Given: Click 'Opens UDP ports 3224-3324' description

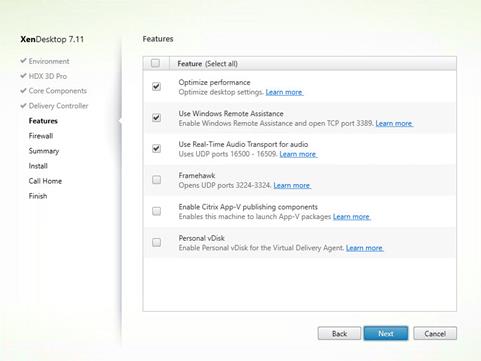Looking at the screenshot, I should pyautogui.click(x=225, y=186).
